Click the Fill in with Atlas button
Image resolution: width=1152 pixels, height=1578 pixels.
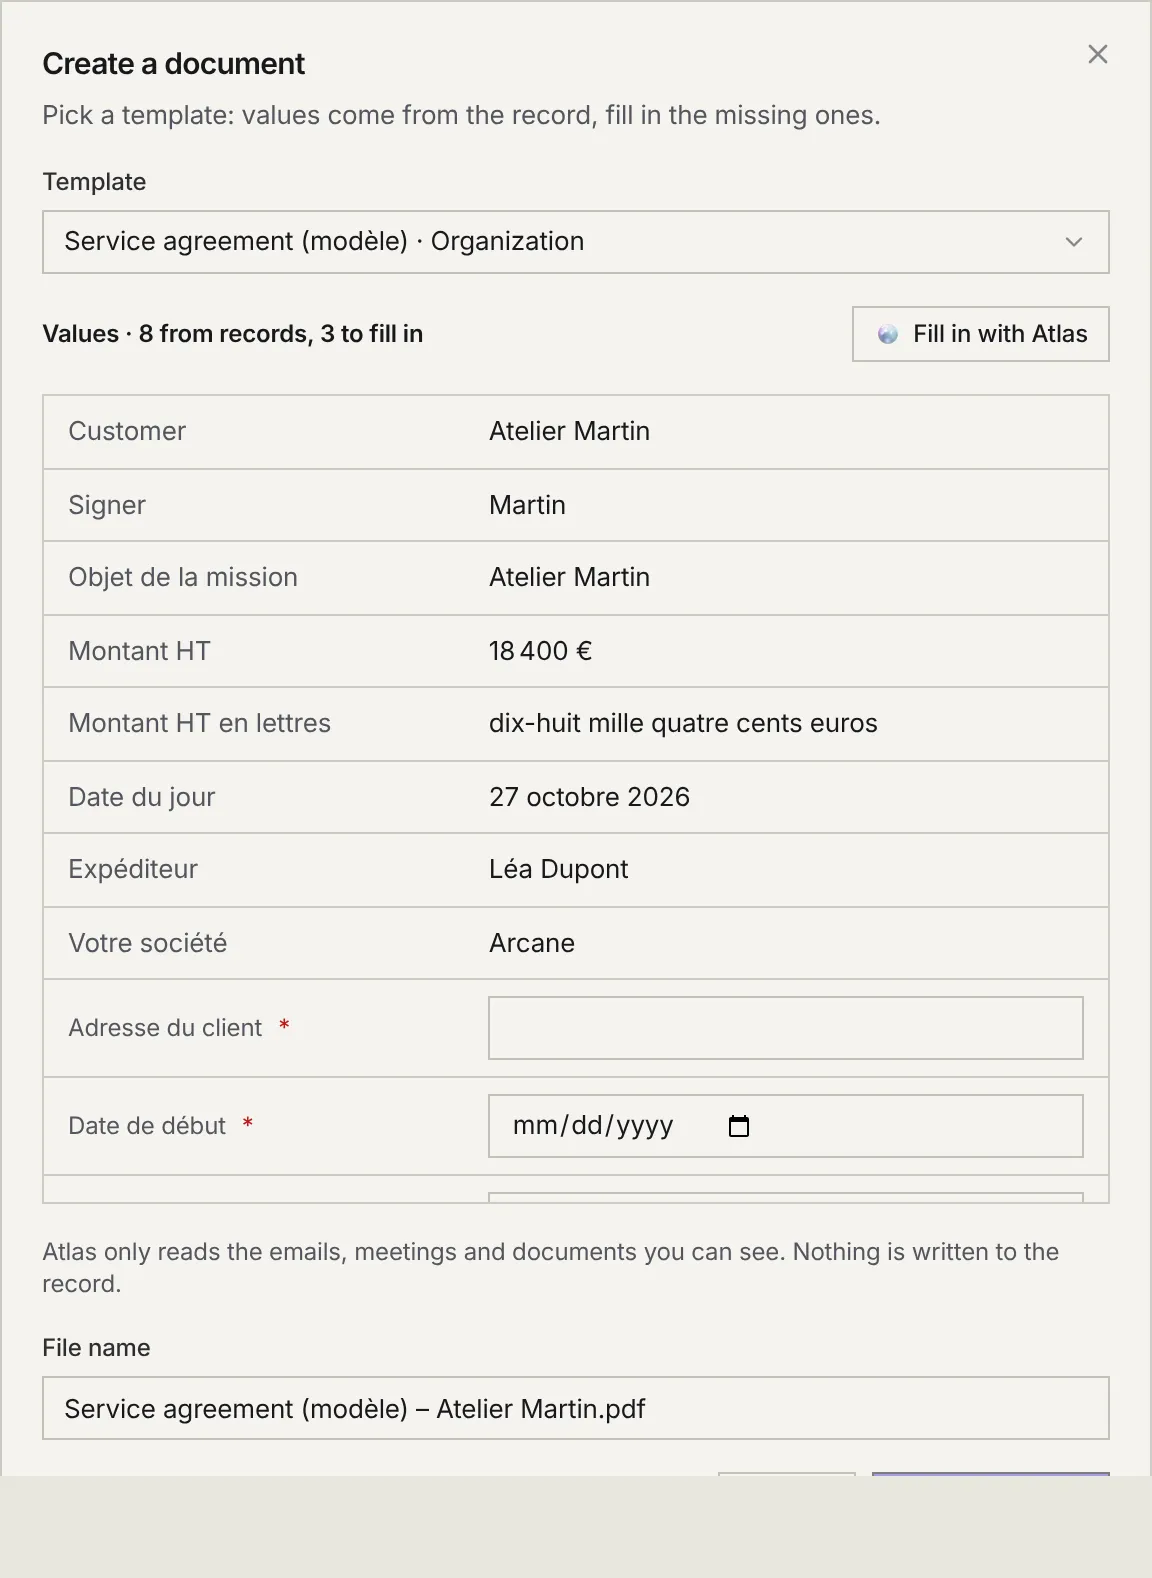pyautogui.click(x=980, y=334)
